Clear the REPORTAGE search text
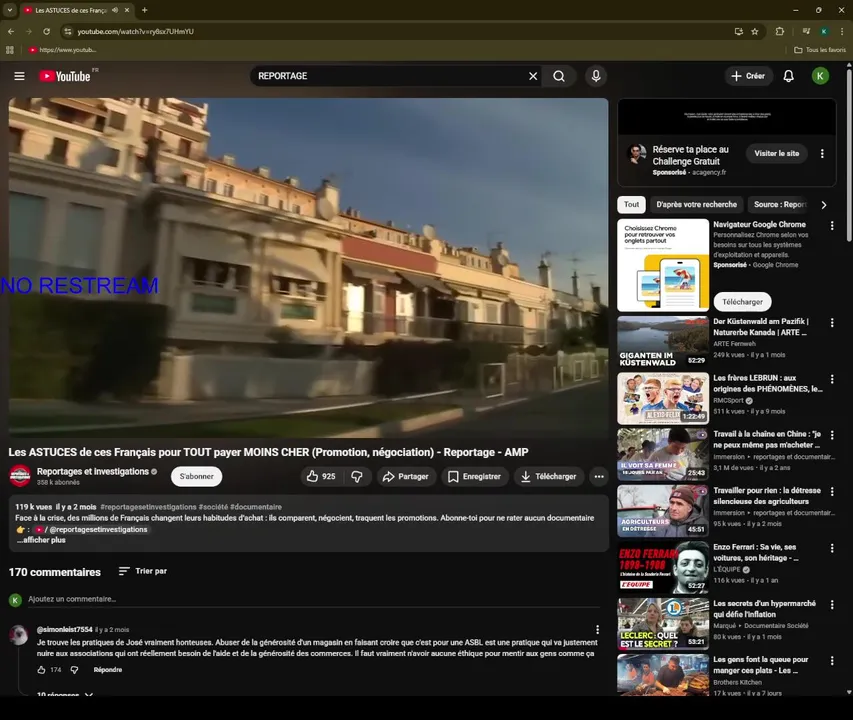The width and height of the screenshot is (853, 720). (x=533, y=76)
